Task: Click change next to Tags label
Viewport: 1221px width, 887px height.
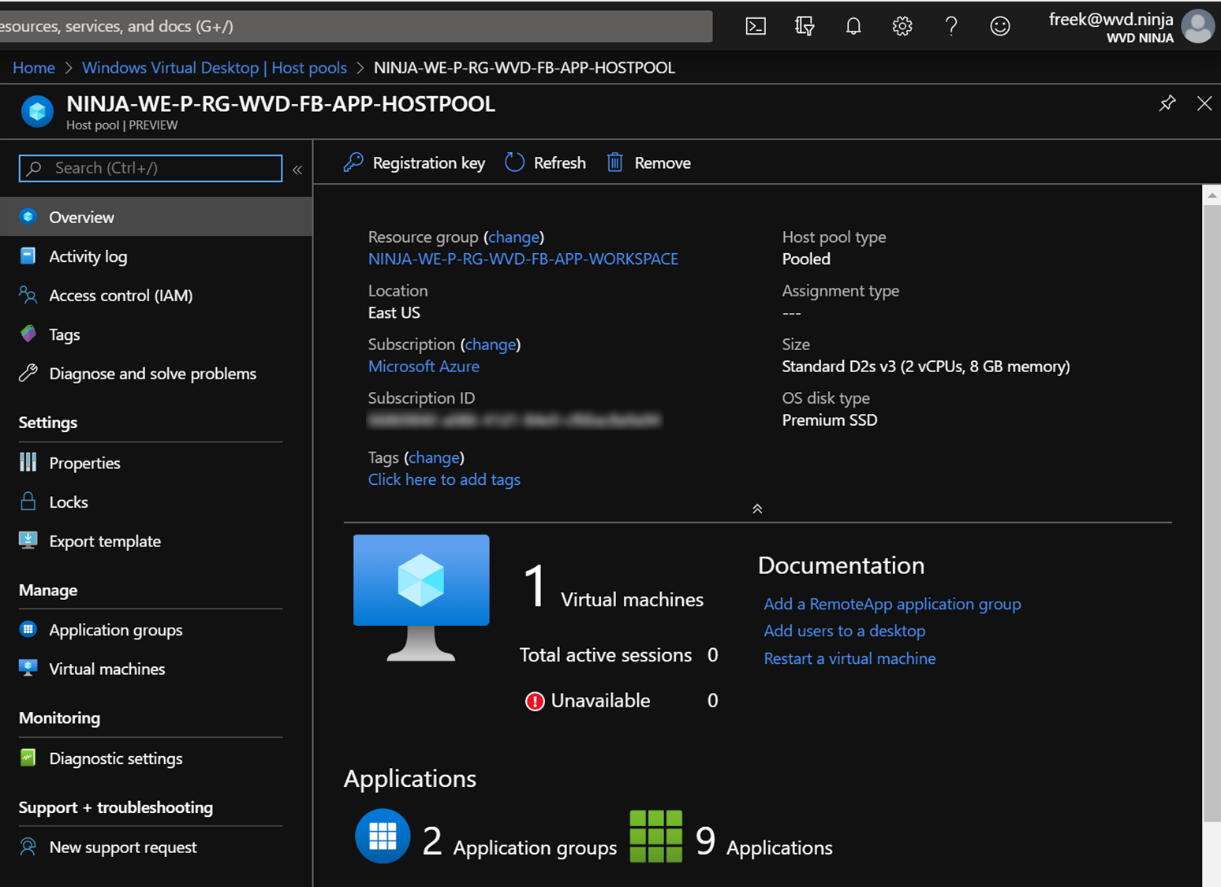Action: [434, 457]
